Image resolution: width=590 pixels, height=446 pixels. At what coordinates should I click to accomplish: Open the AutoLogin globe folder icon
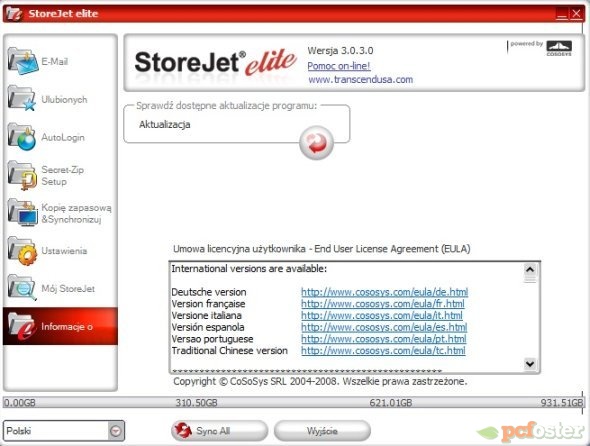click(23, 137)
